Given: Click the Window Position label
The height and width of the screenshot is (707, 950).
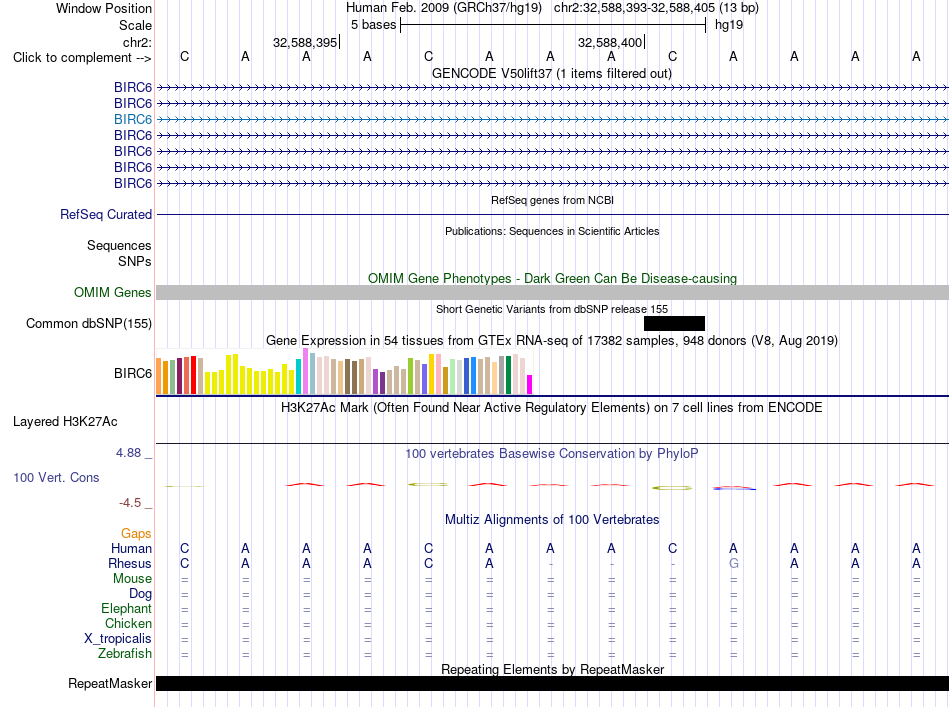Looking at the screenshot, I should coord(104,8).
